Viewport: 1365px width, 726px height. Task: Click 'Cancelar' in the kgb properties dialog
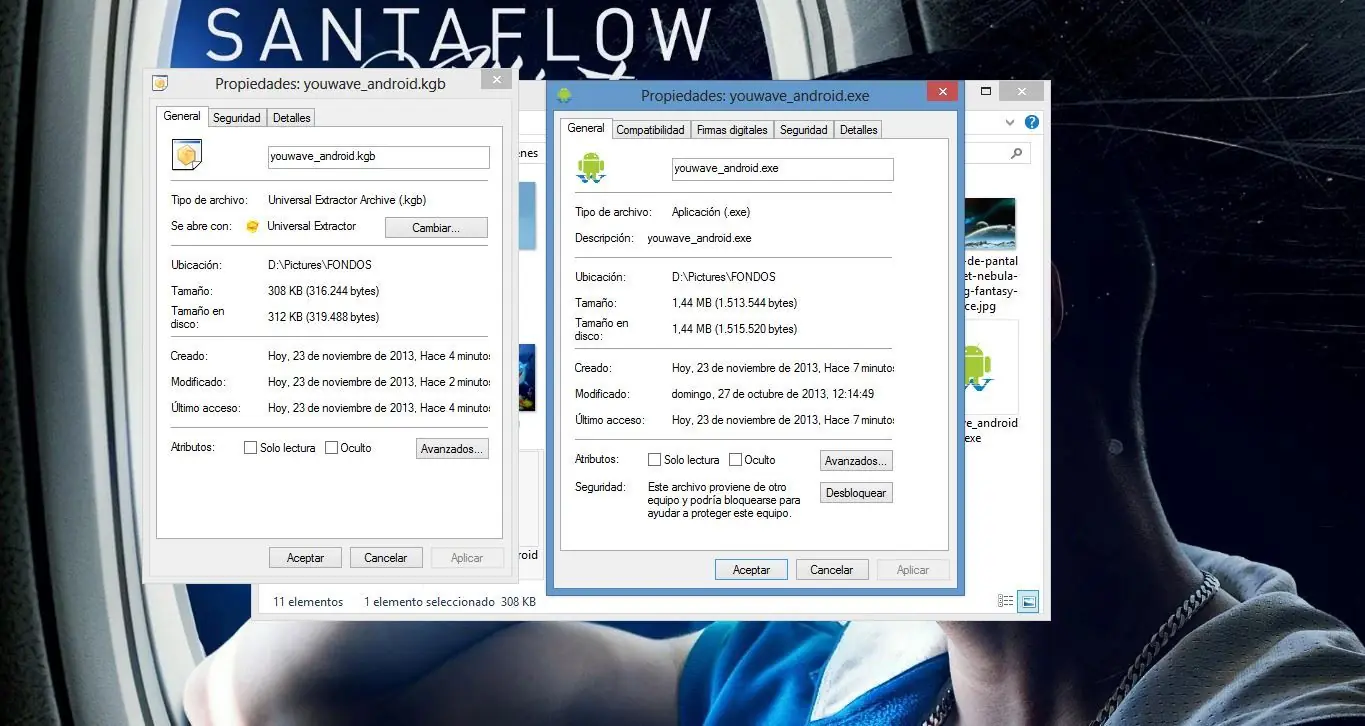coord(385,558)
